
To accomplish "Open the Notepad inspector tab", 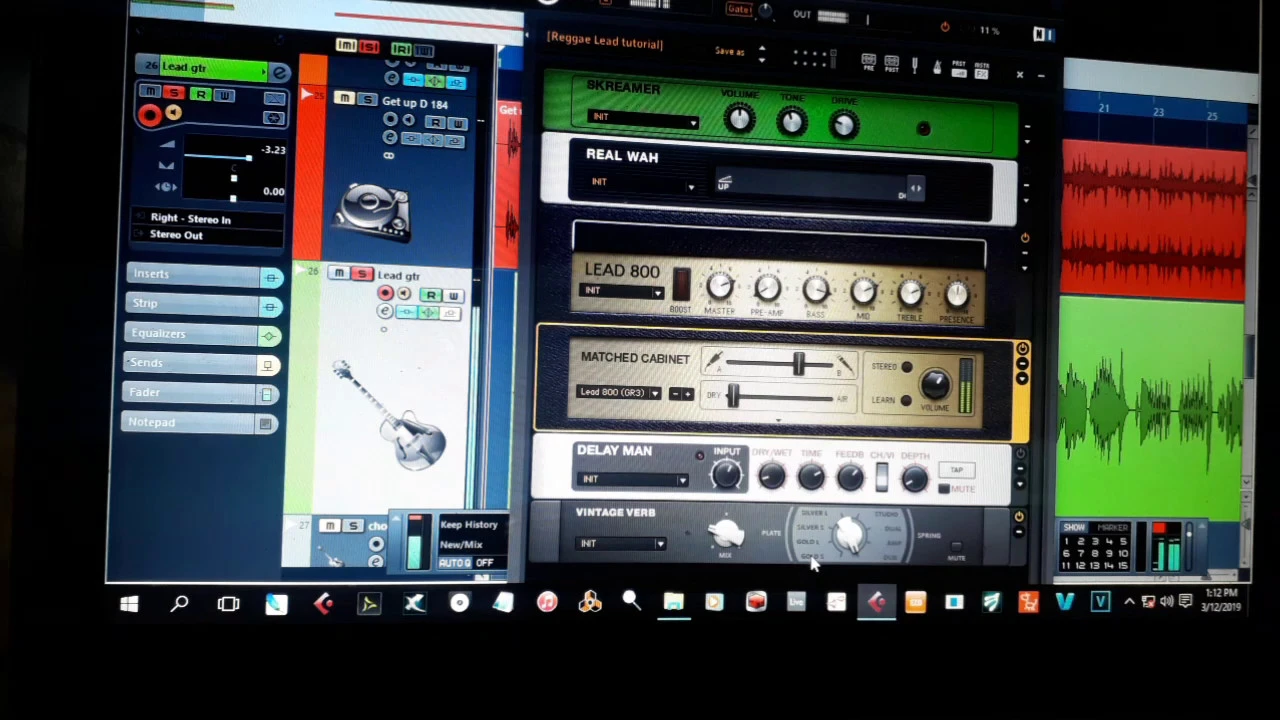I will [x=201, y=423].
